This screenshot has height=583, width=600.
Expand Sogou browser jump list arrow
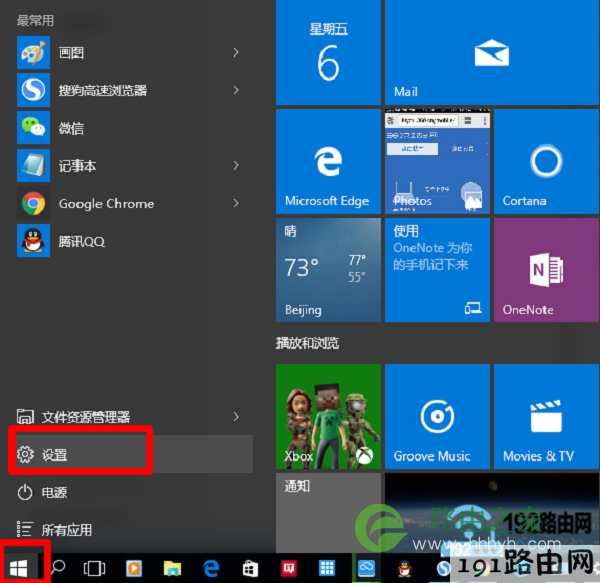pyautogui.click(x=236, y=90)
